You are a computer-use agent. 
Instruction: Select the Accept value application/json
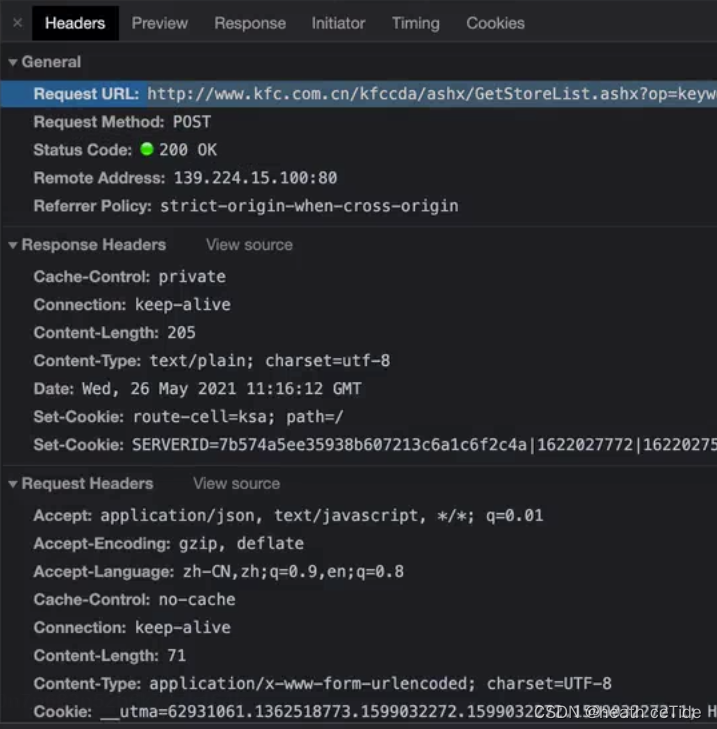click(x=322, y=516)
